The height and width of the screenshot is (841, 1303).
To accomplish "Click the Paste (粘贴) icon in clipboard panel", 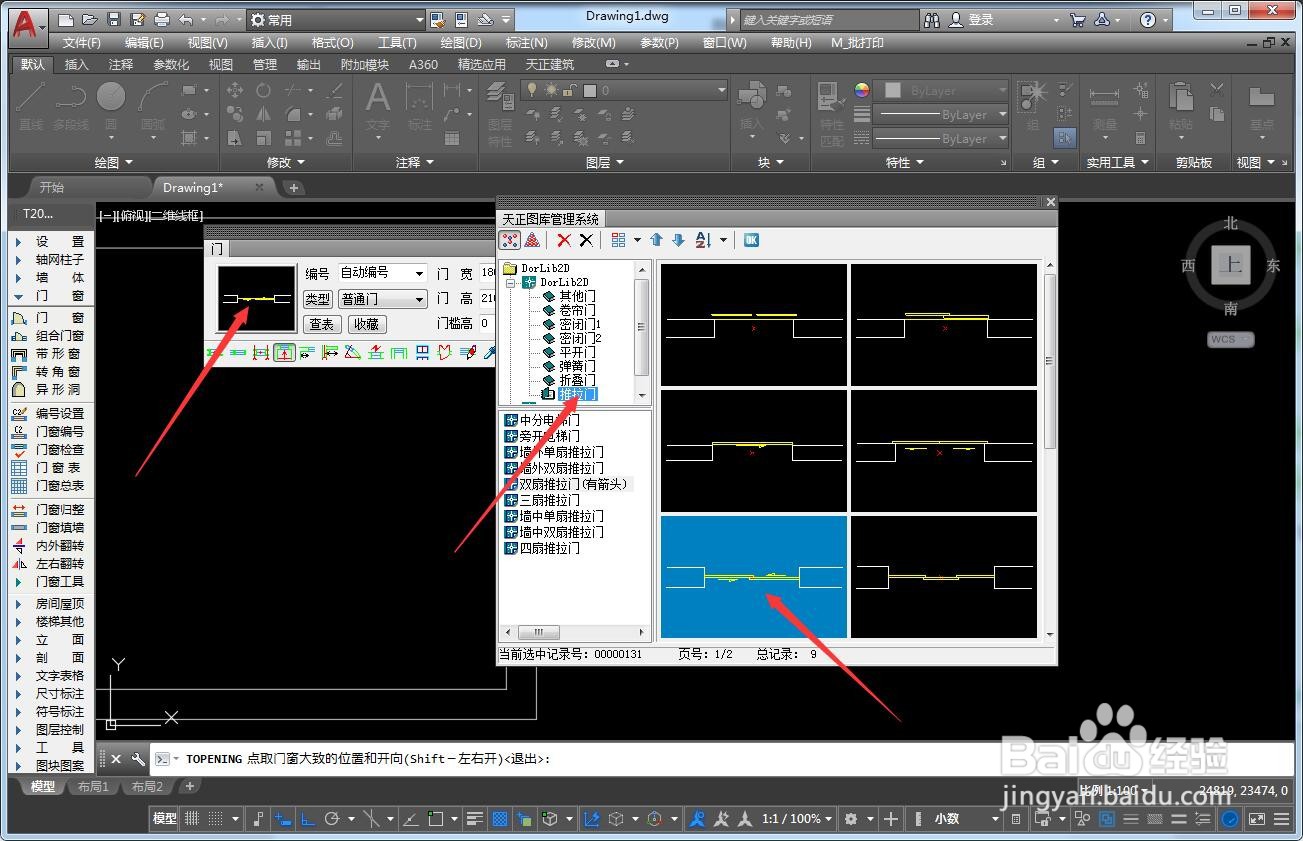I will 1181,106.
